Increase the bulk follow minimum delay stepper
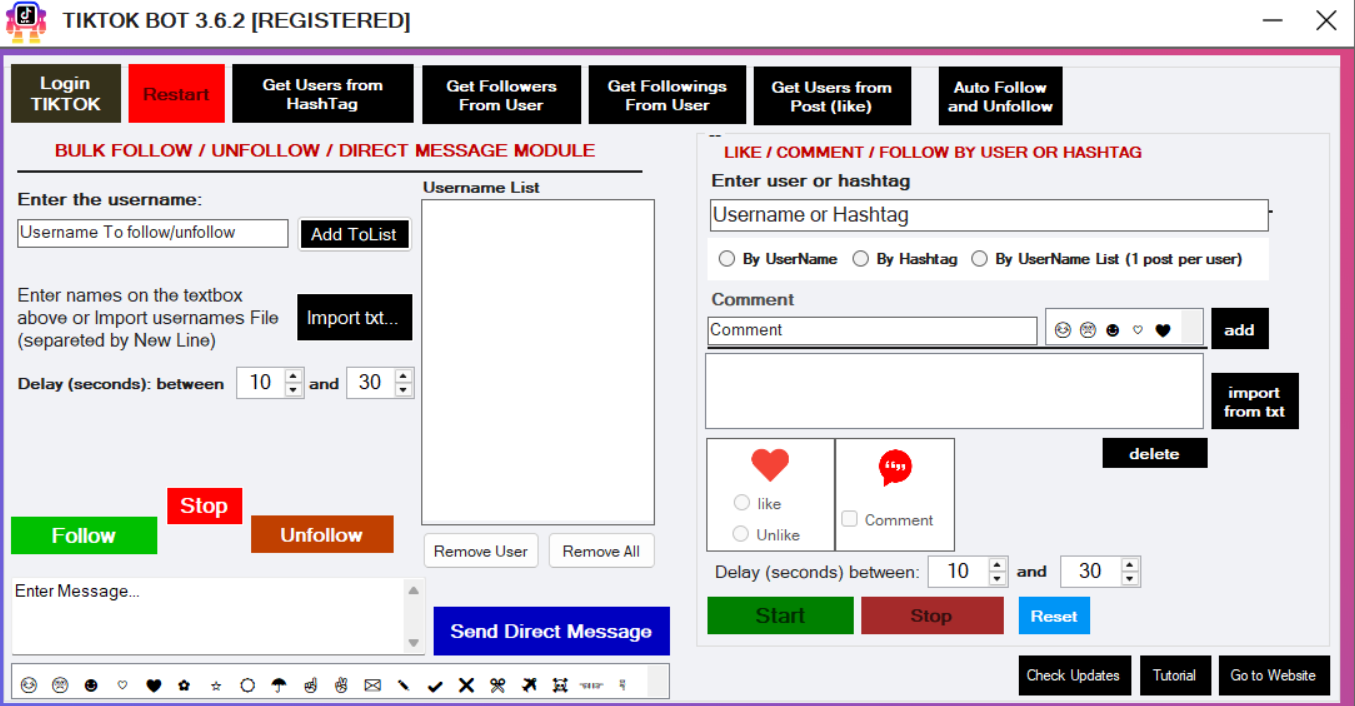The width and height of the screenshot is (1355, 706). [x=293, y=377]
